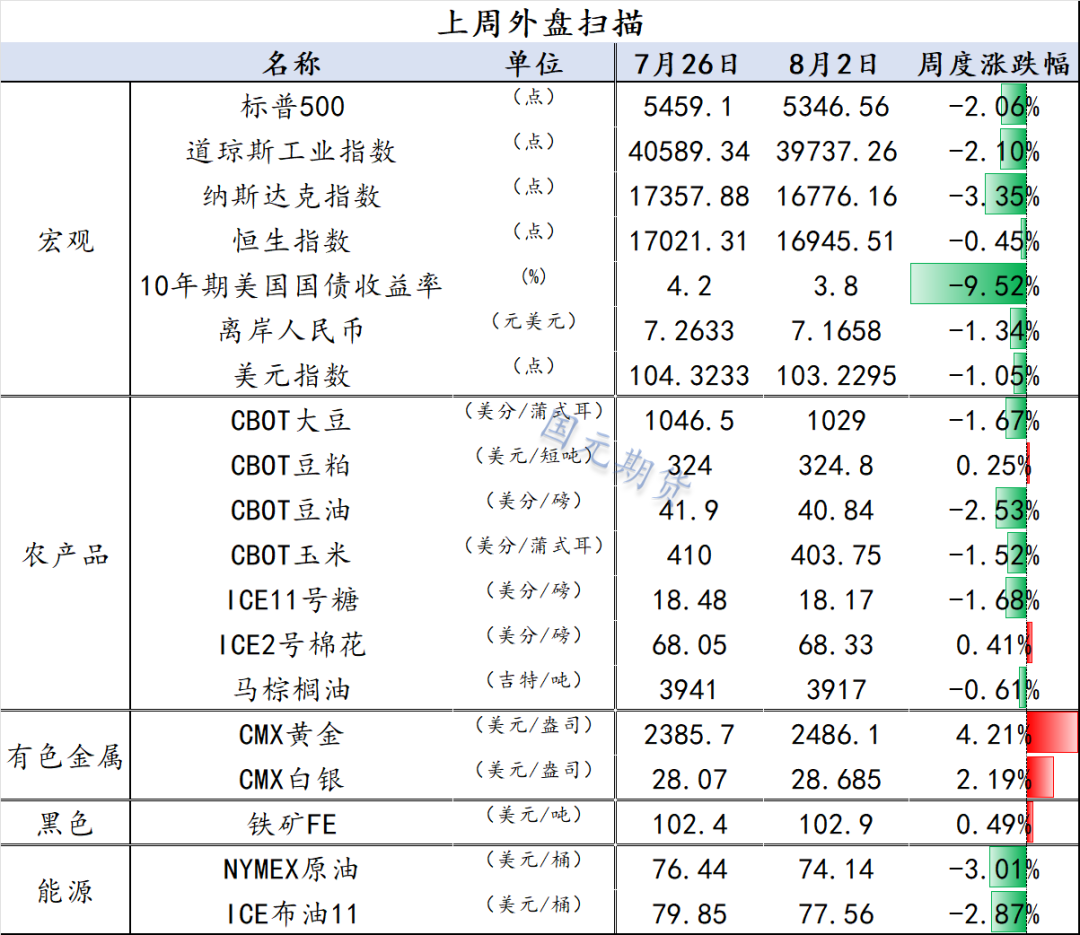Image resolution: width=1080 pixels, height=935 pixels.
Task: Click the NYMEX原油 row name
Action: [x=291, y=869]
